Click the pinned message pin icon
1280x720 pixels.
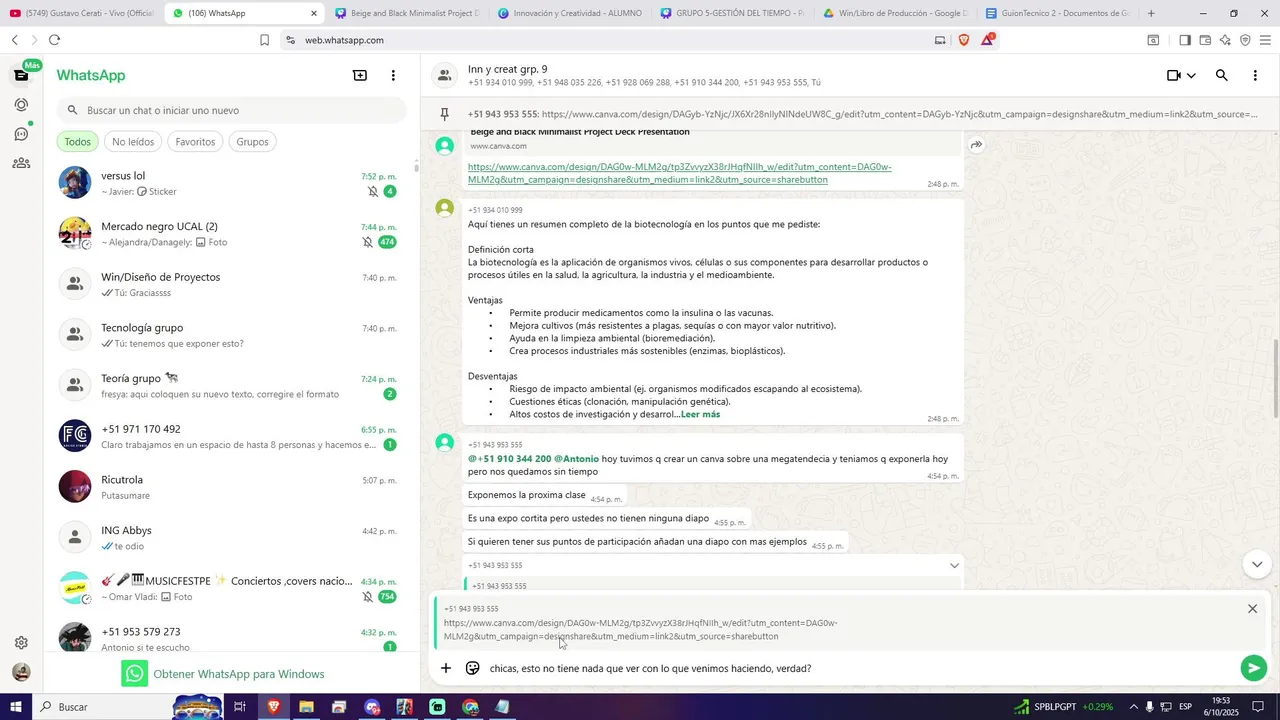[444, 114]
